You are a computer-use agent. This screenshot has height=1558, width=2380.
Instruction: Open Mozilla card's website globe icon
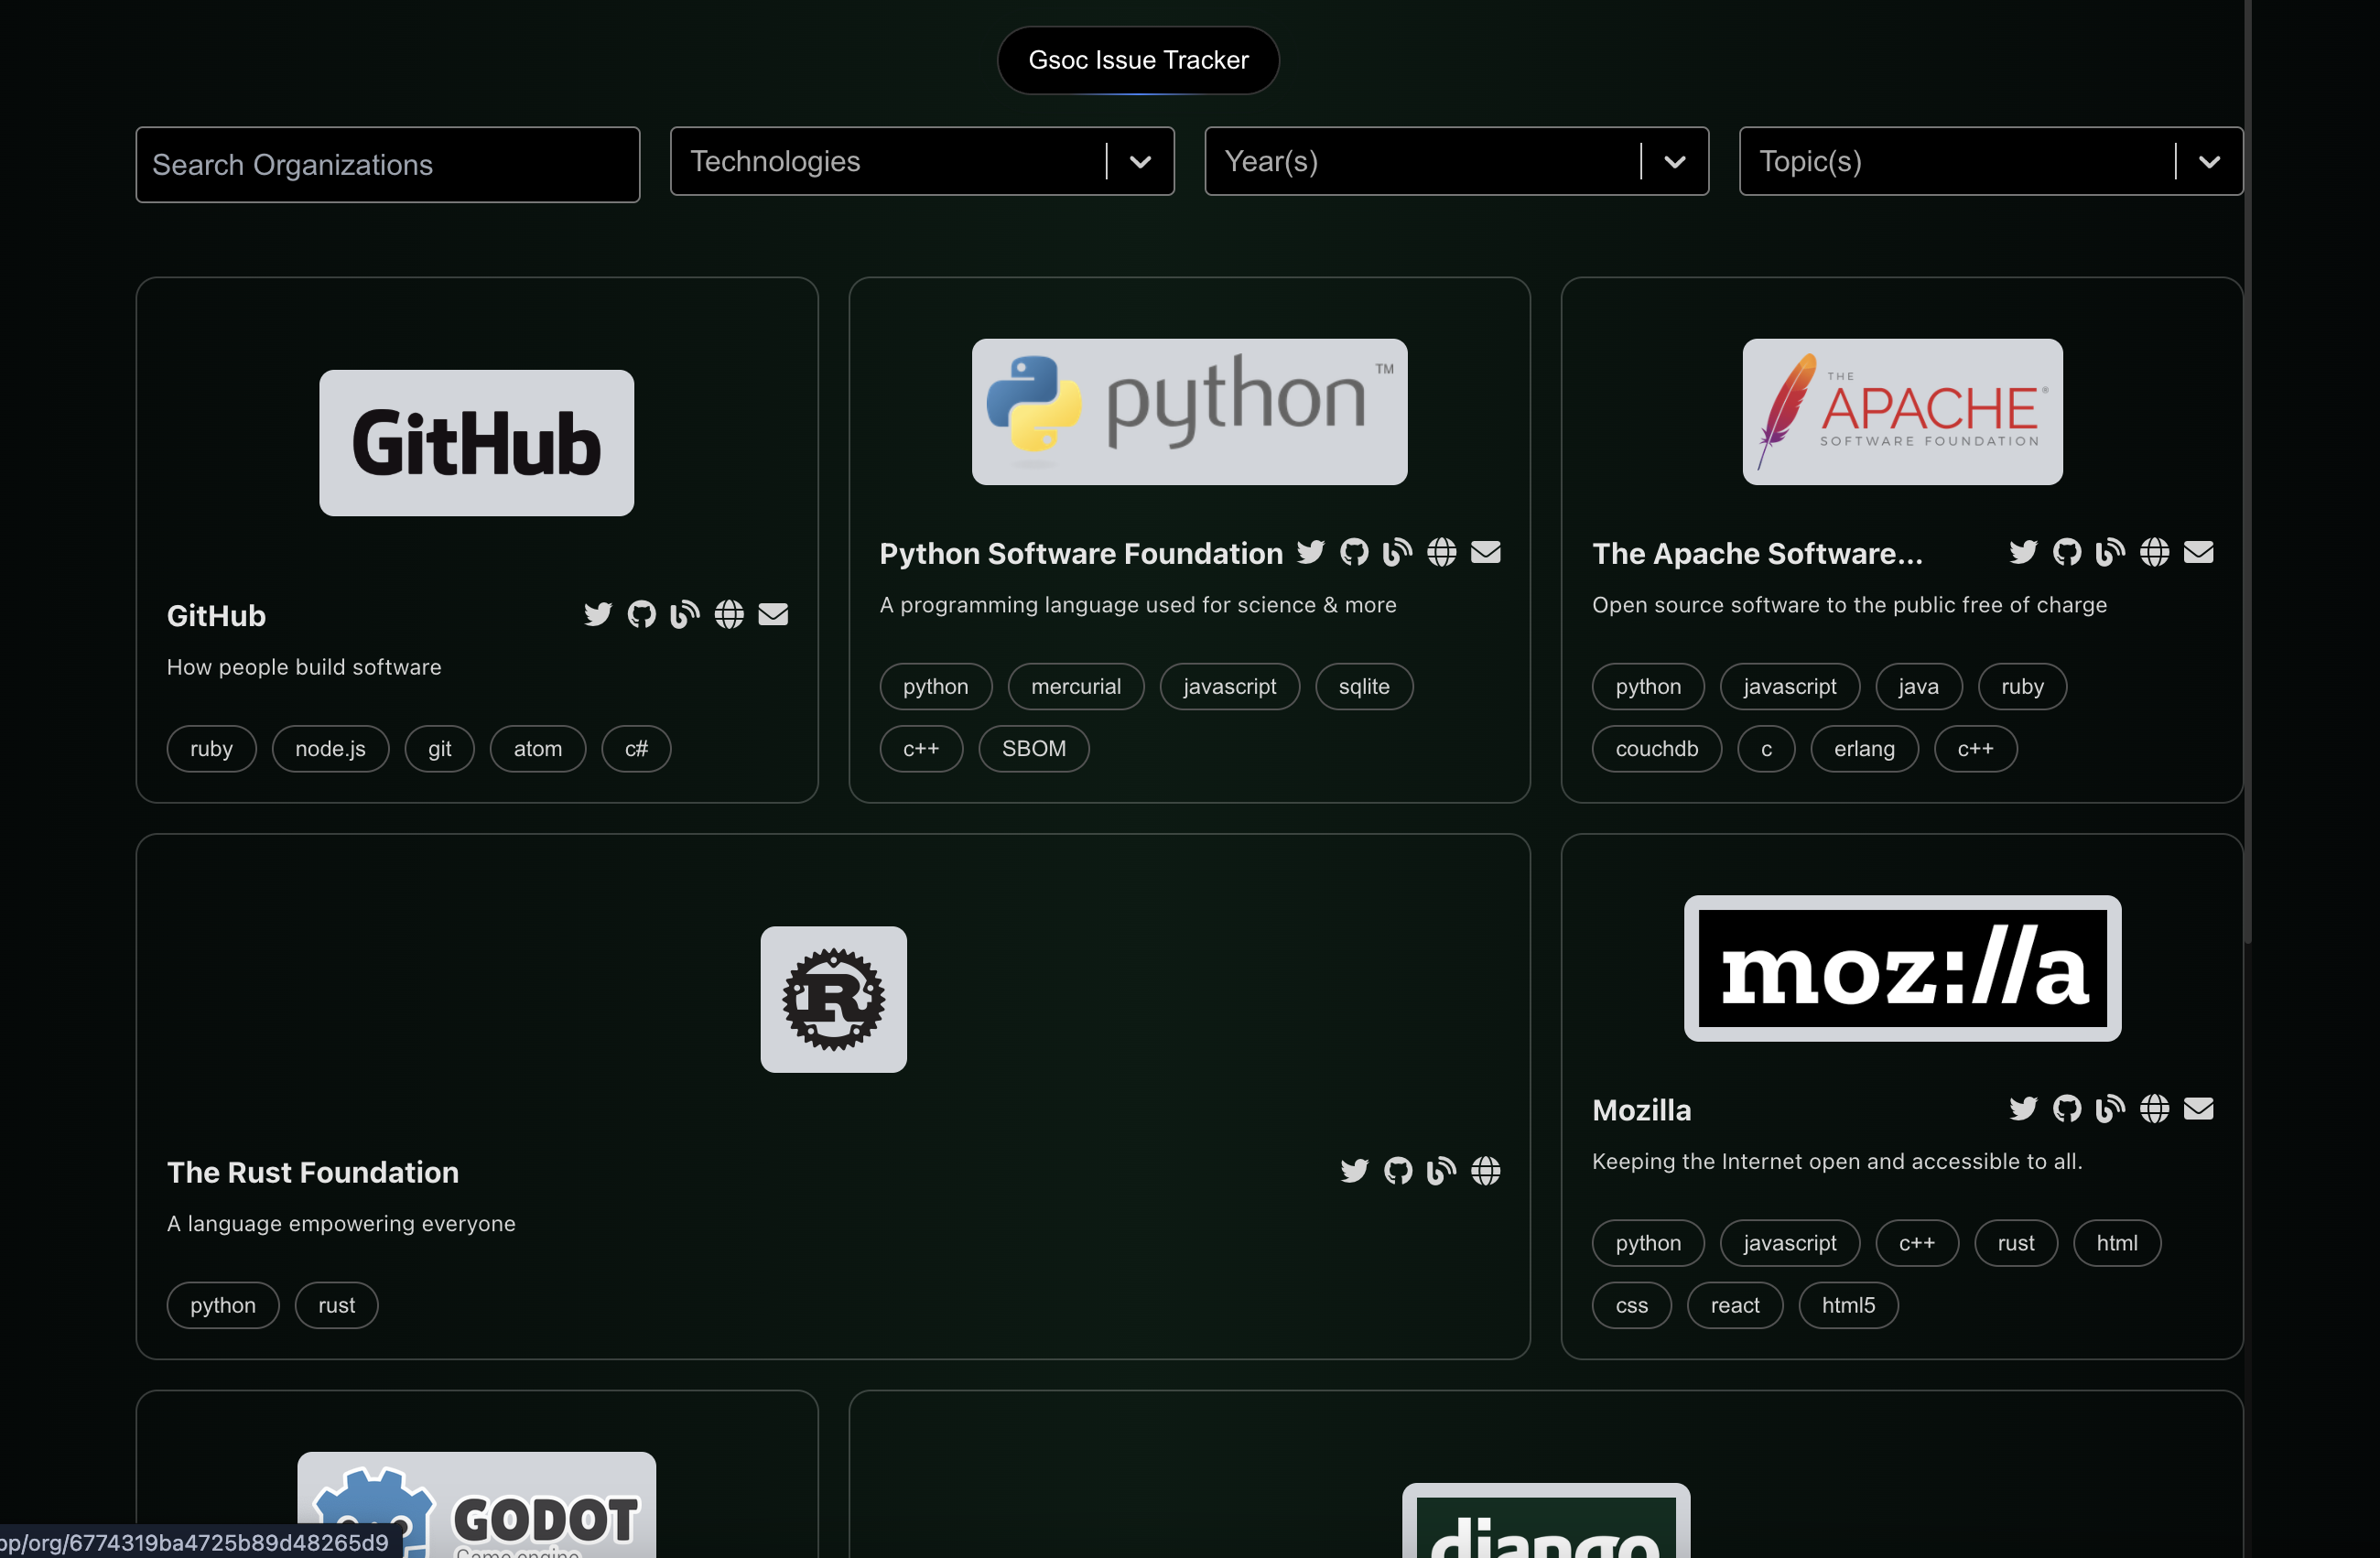(2154, 1109)
